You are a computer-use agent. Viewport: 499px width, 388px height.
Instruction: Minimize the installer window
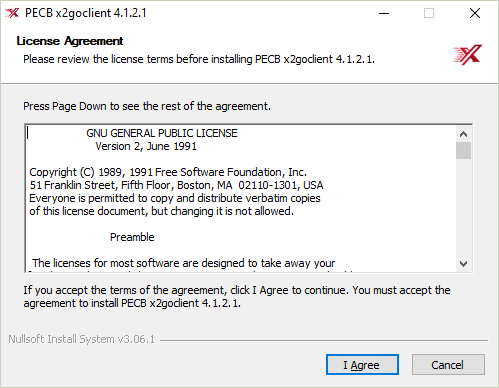(x=384, y=13)
